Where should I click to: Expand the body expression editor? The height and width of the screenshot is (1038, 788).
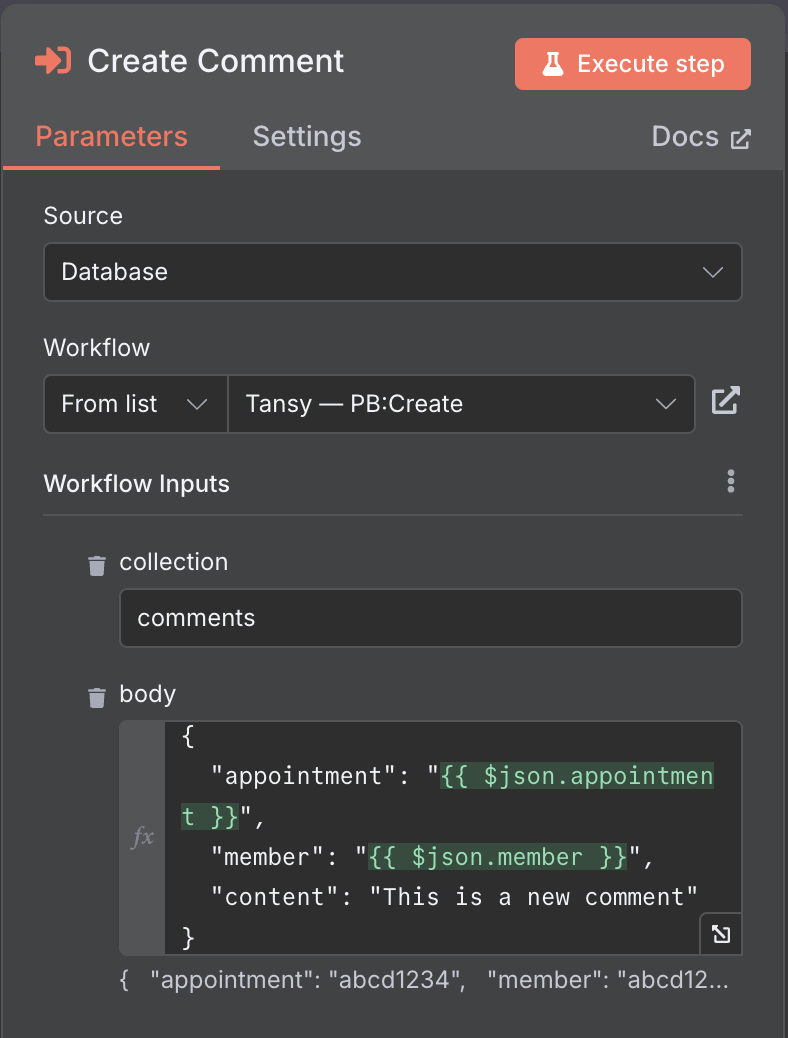click(x=720, y=934)
